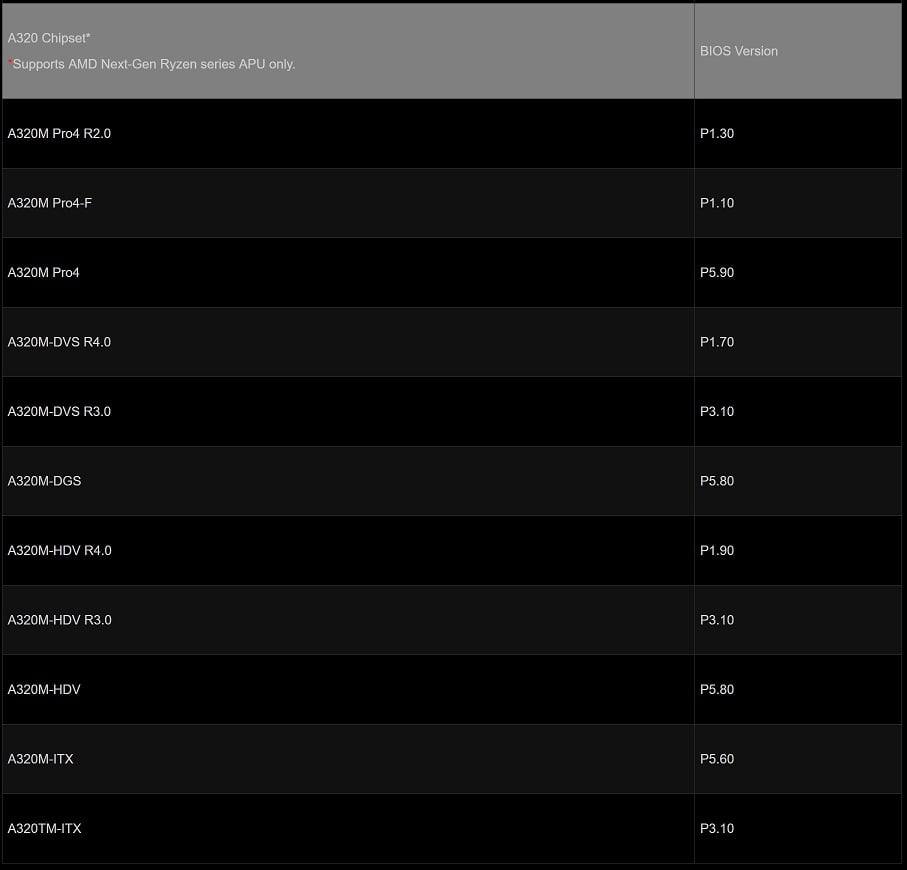Viewport: 907px width, 870px height.
Task: Click the Supports AMD Next-Gen Ryzen note
Action: [152, 64]
